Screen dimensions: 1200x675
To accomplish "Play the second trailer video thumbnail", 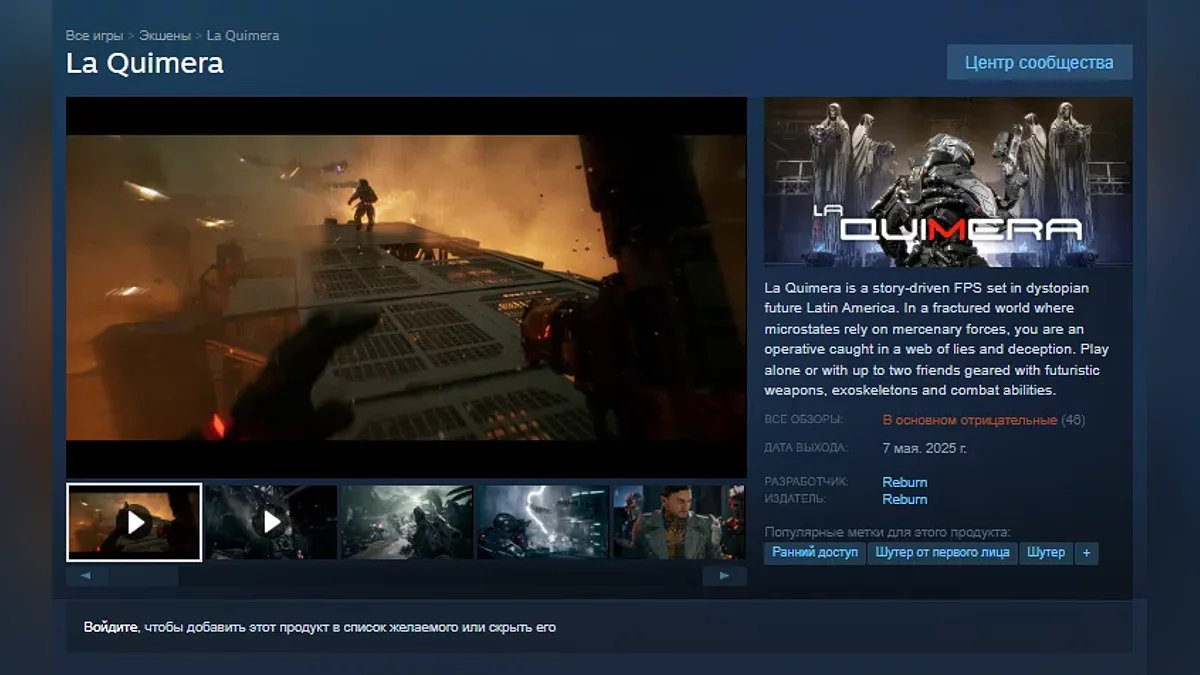I will click(x=271, y=522).
